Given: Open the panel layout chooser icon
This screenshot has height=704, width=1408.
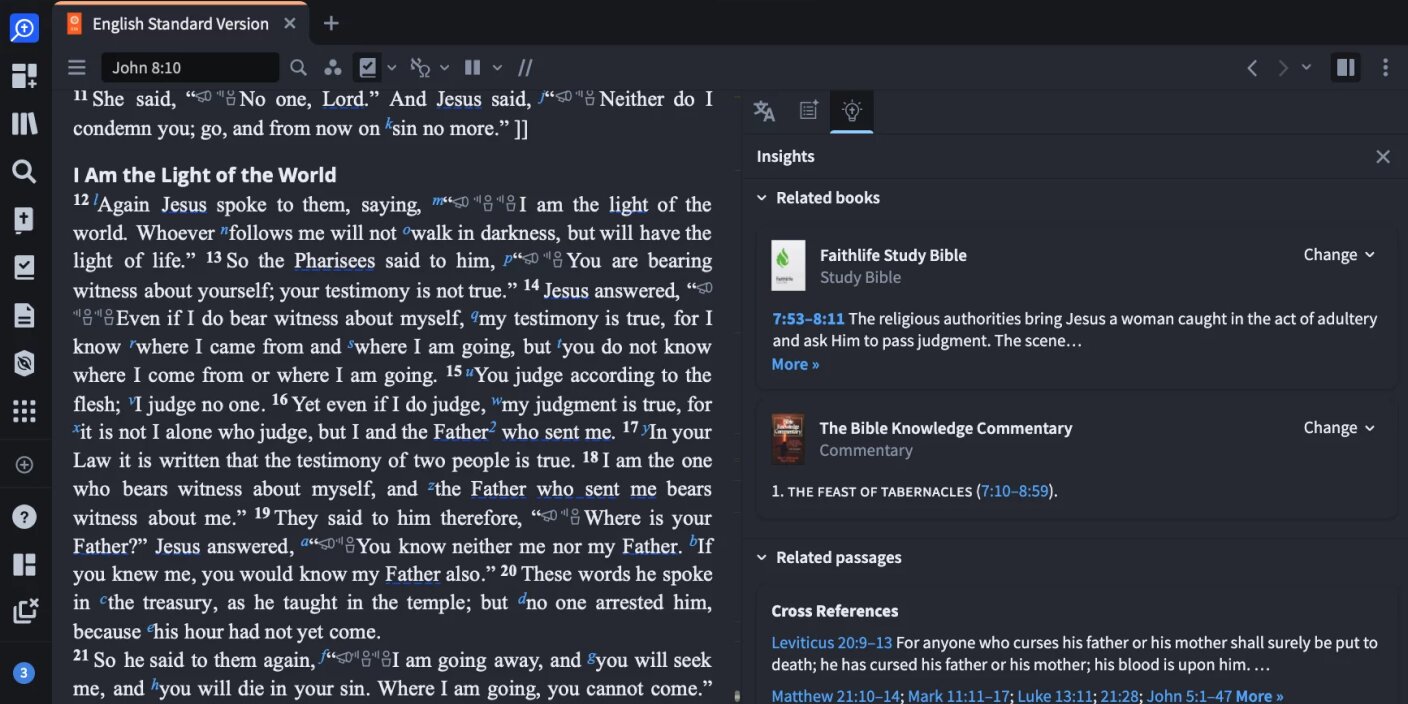Looking at the screenshot, I should [24, 565].
